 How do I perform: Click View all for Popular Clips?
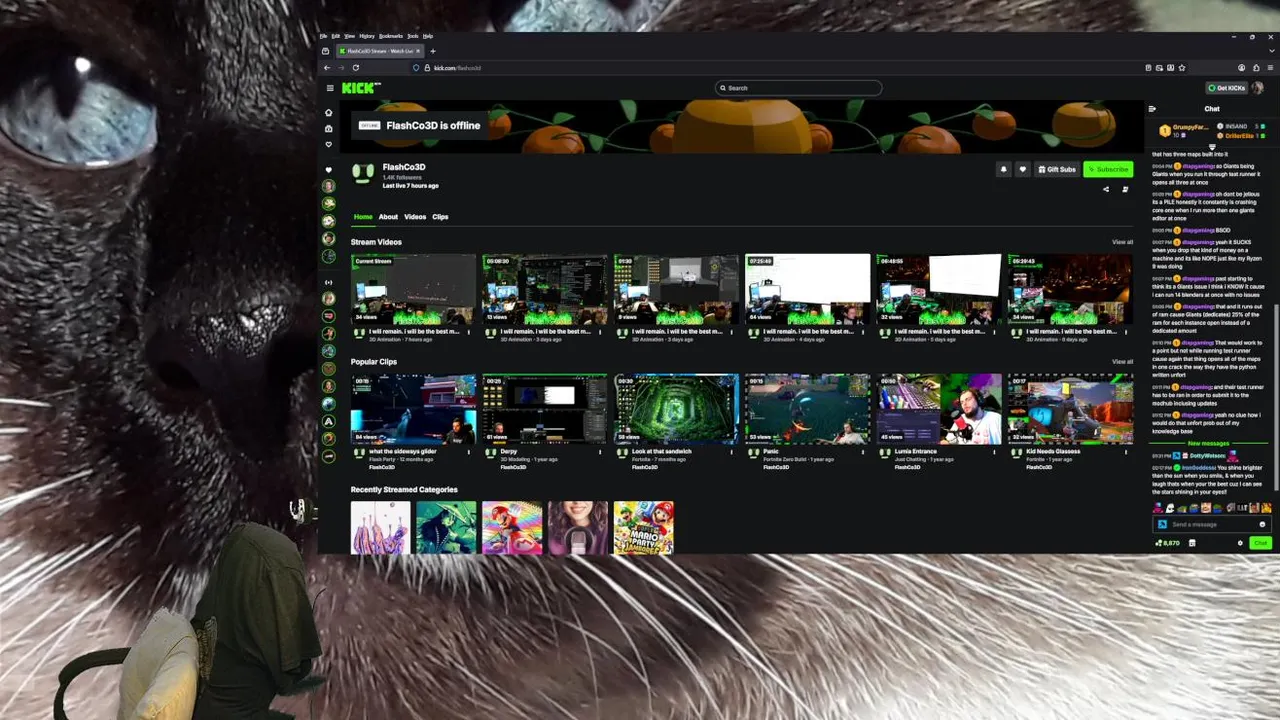tap(1122, 362)
